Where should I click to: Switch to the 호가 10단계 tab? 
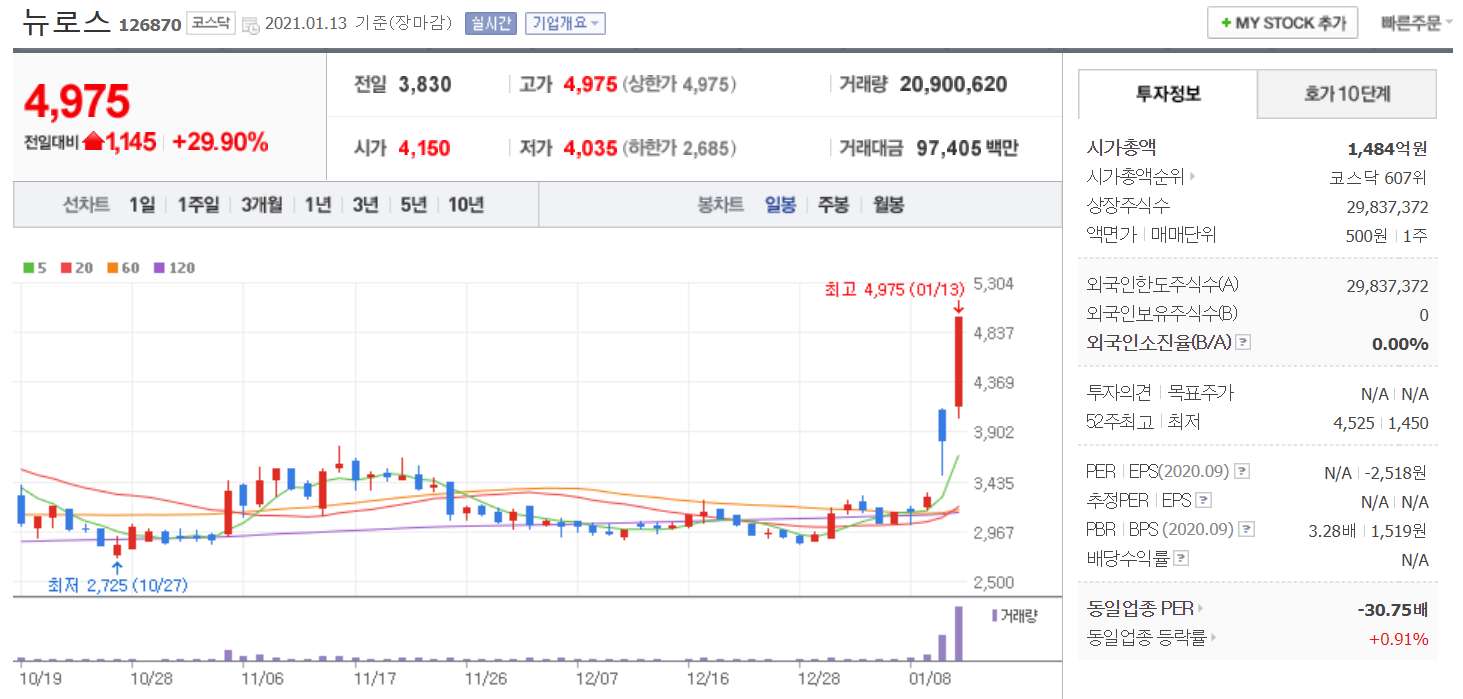pyautogui.click(x=1346, y=95)
